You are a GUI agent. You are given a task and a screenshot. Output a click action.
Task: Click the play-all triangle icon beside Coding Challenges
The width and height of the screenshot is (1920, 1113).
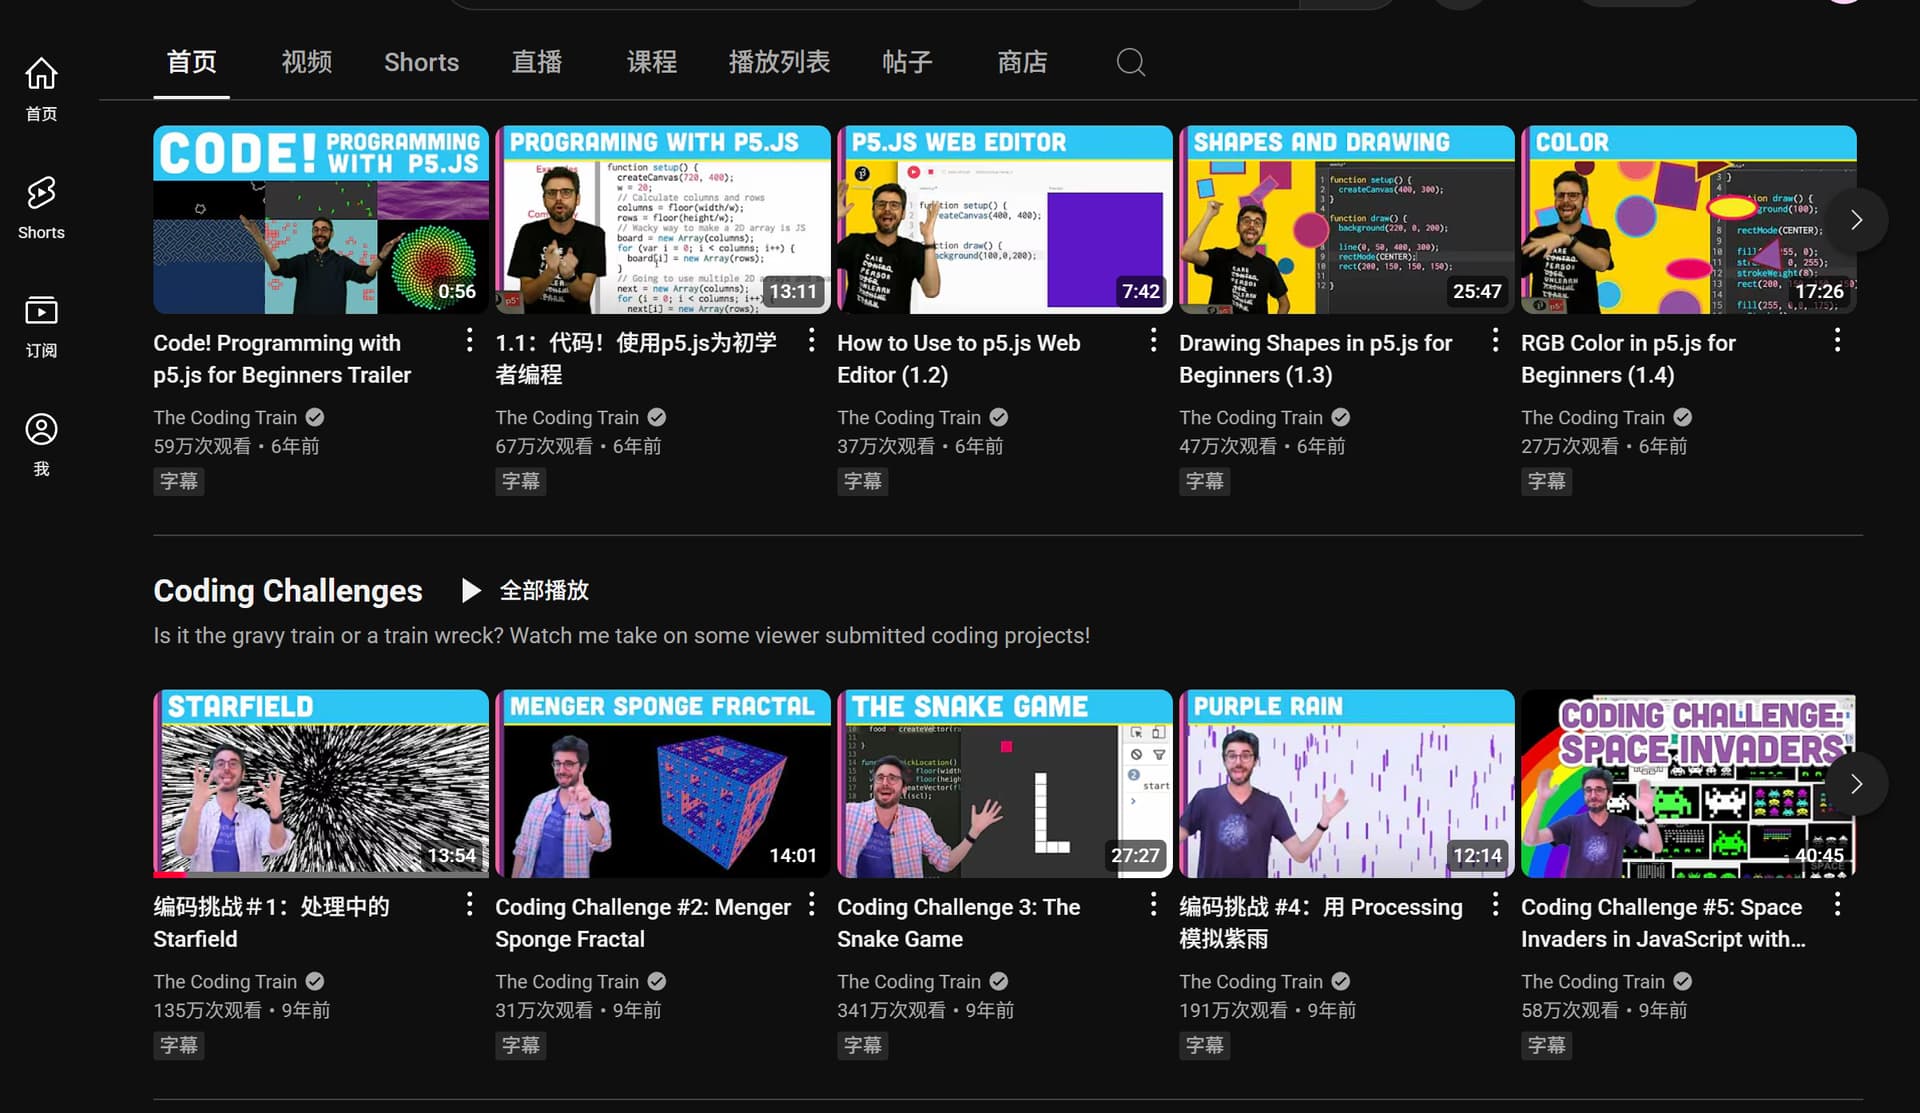coord(470,590)
